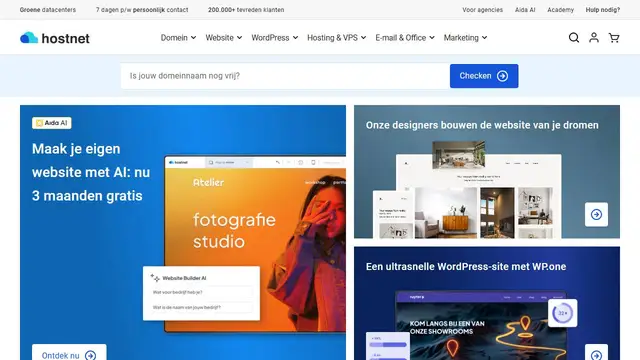Click '7 dagen p/w persoonlijk contact' text
This screenshot has height=360, width=640.
(x=142, y=10)
